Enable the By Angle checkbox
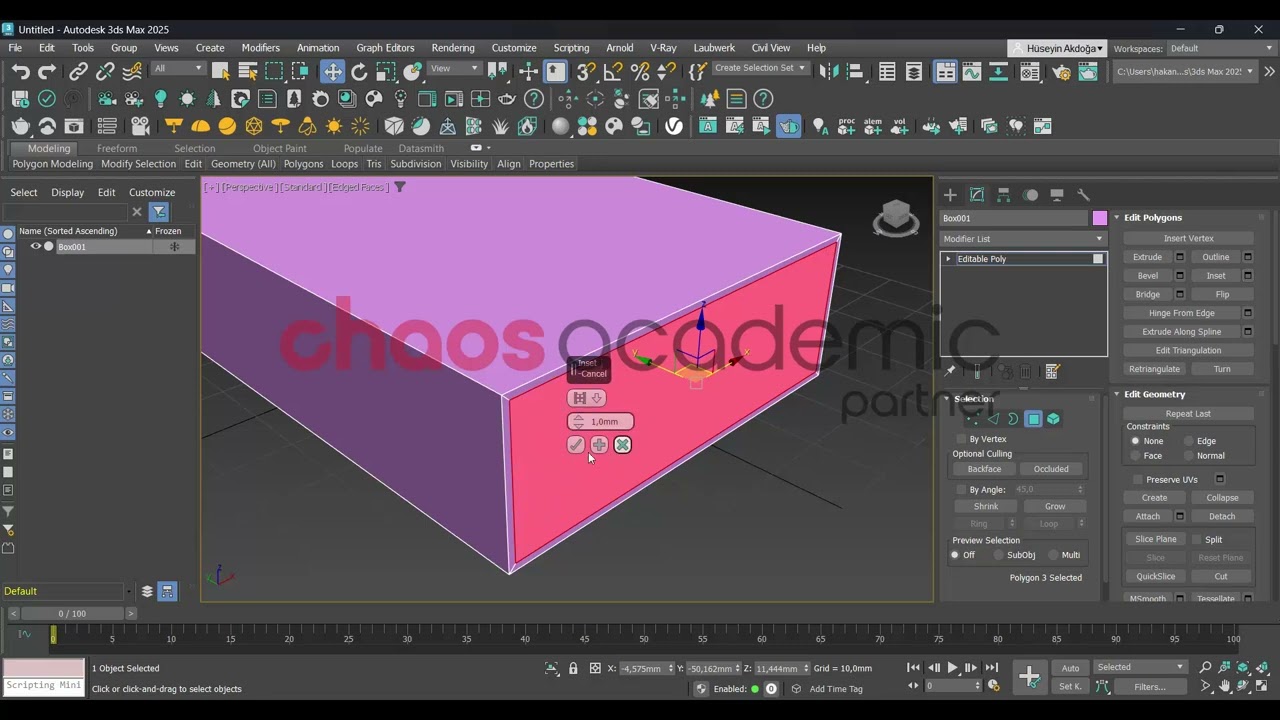 point(962,490)
